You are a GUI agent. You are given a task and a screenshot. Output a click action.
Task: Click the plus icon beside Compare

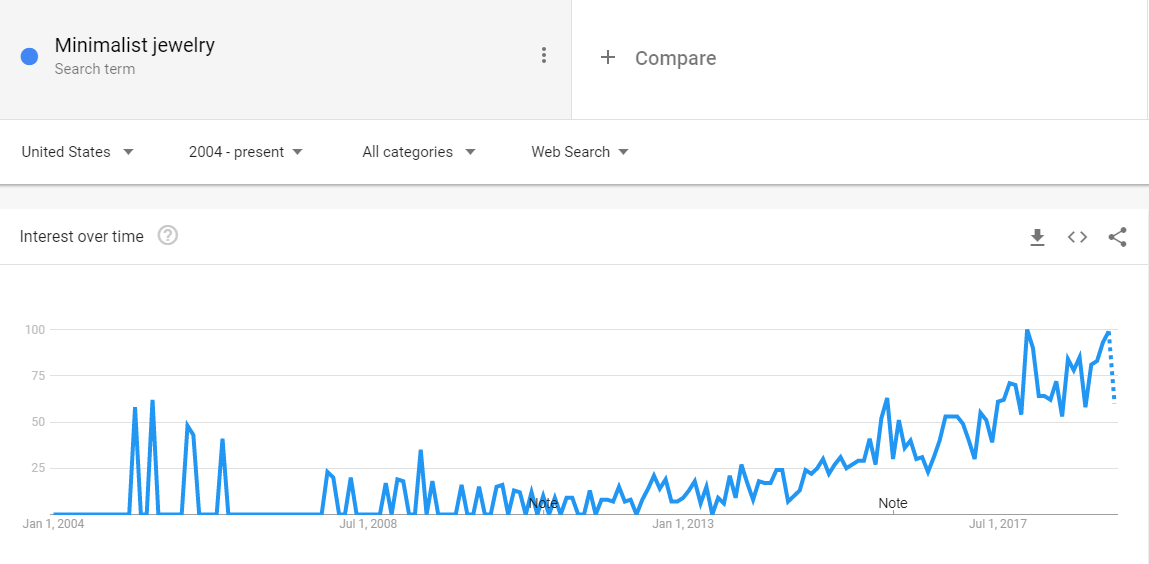pyautogui.click(x=607, y=57)
